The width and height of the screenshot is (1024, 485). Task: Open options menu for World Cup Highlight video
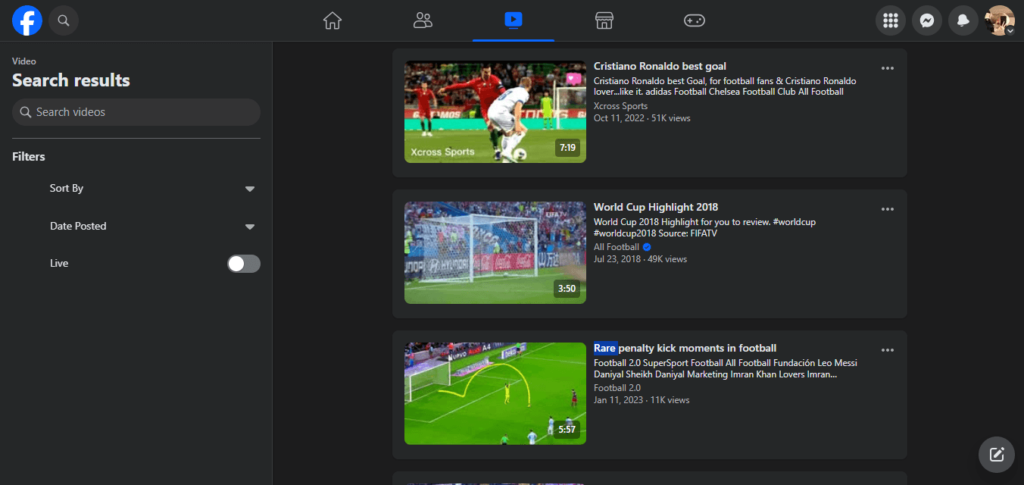tap(887, 209)
